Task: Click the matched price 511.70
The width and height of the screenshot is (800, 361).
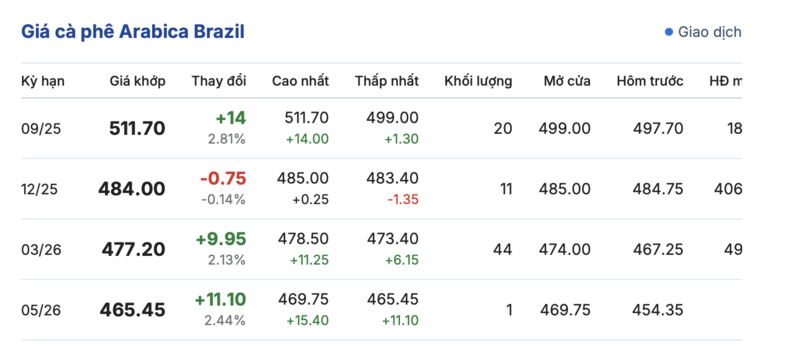Action: 137,128
